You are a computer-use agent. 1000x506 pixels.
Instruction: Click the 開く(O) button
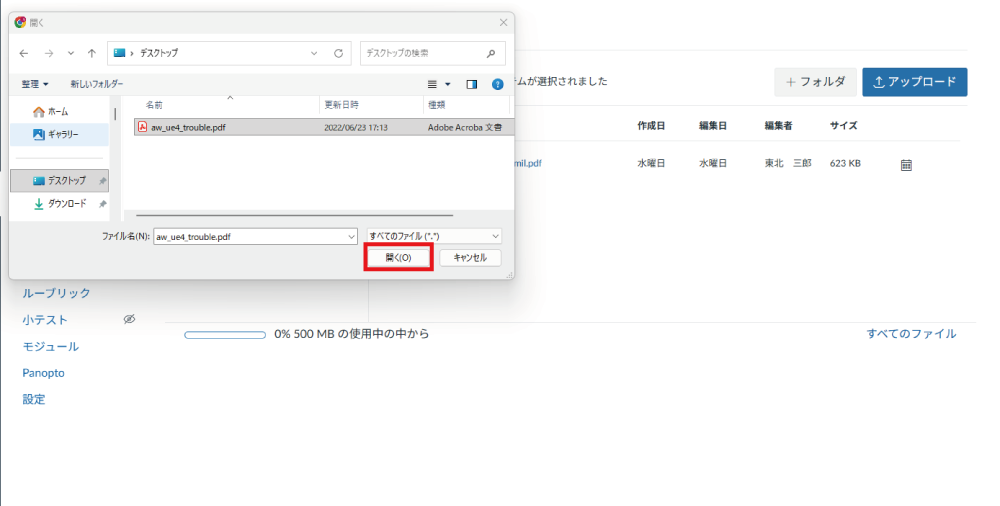pos(398,258)
